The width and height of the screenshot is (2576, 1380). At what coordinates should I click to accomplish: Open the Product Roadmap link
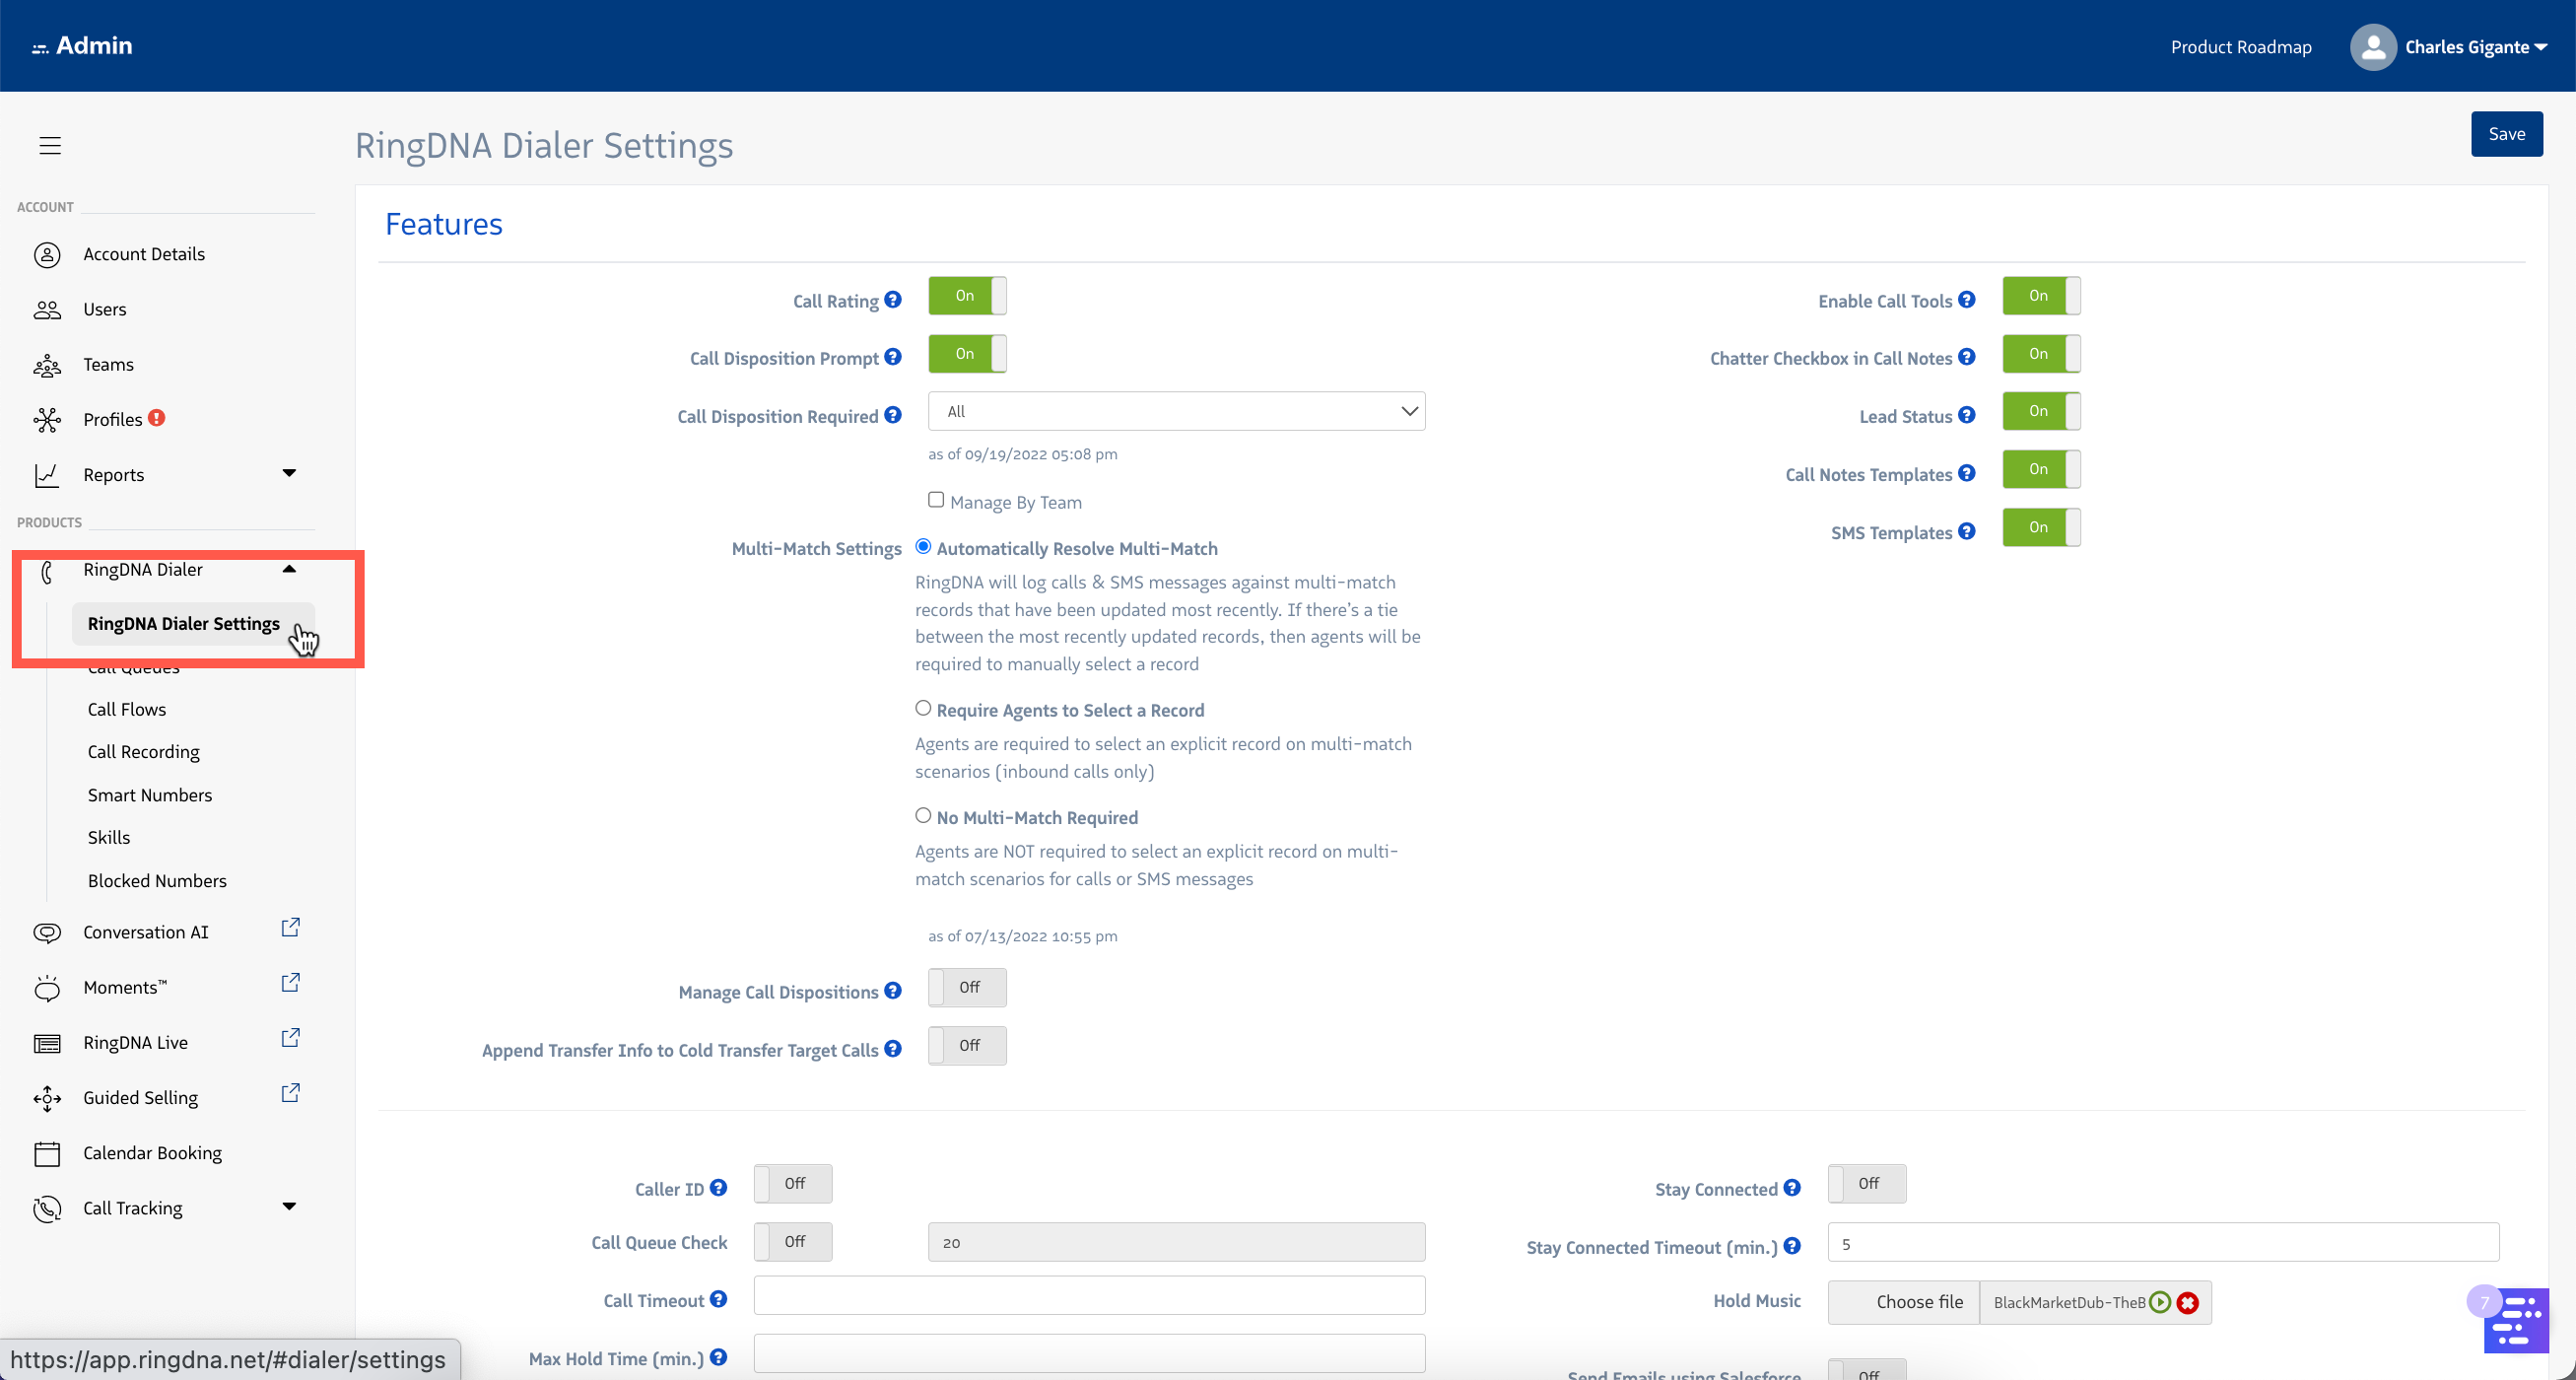2240,47
